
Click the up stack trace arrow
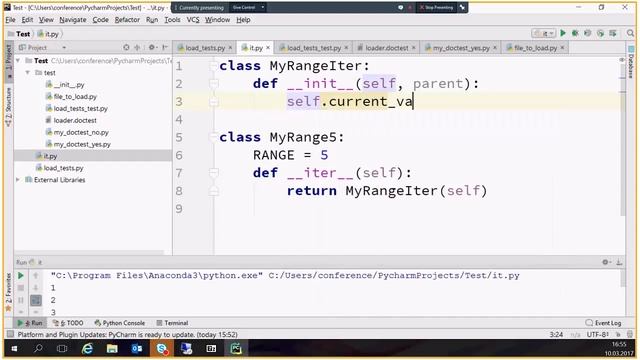click(36, 276)
